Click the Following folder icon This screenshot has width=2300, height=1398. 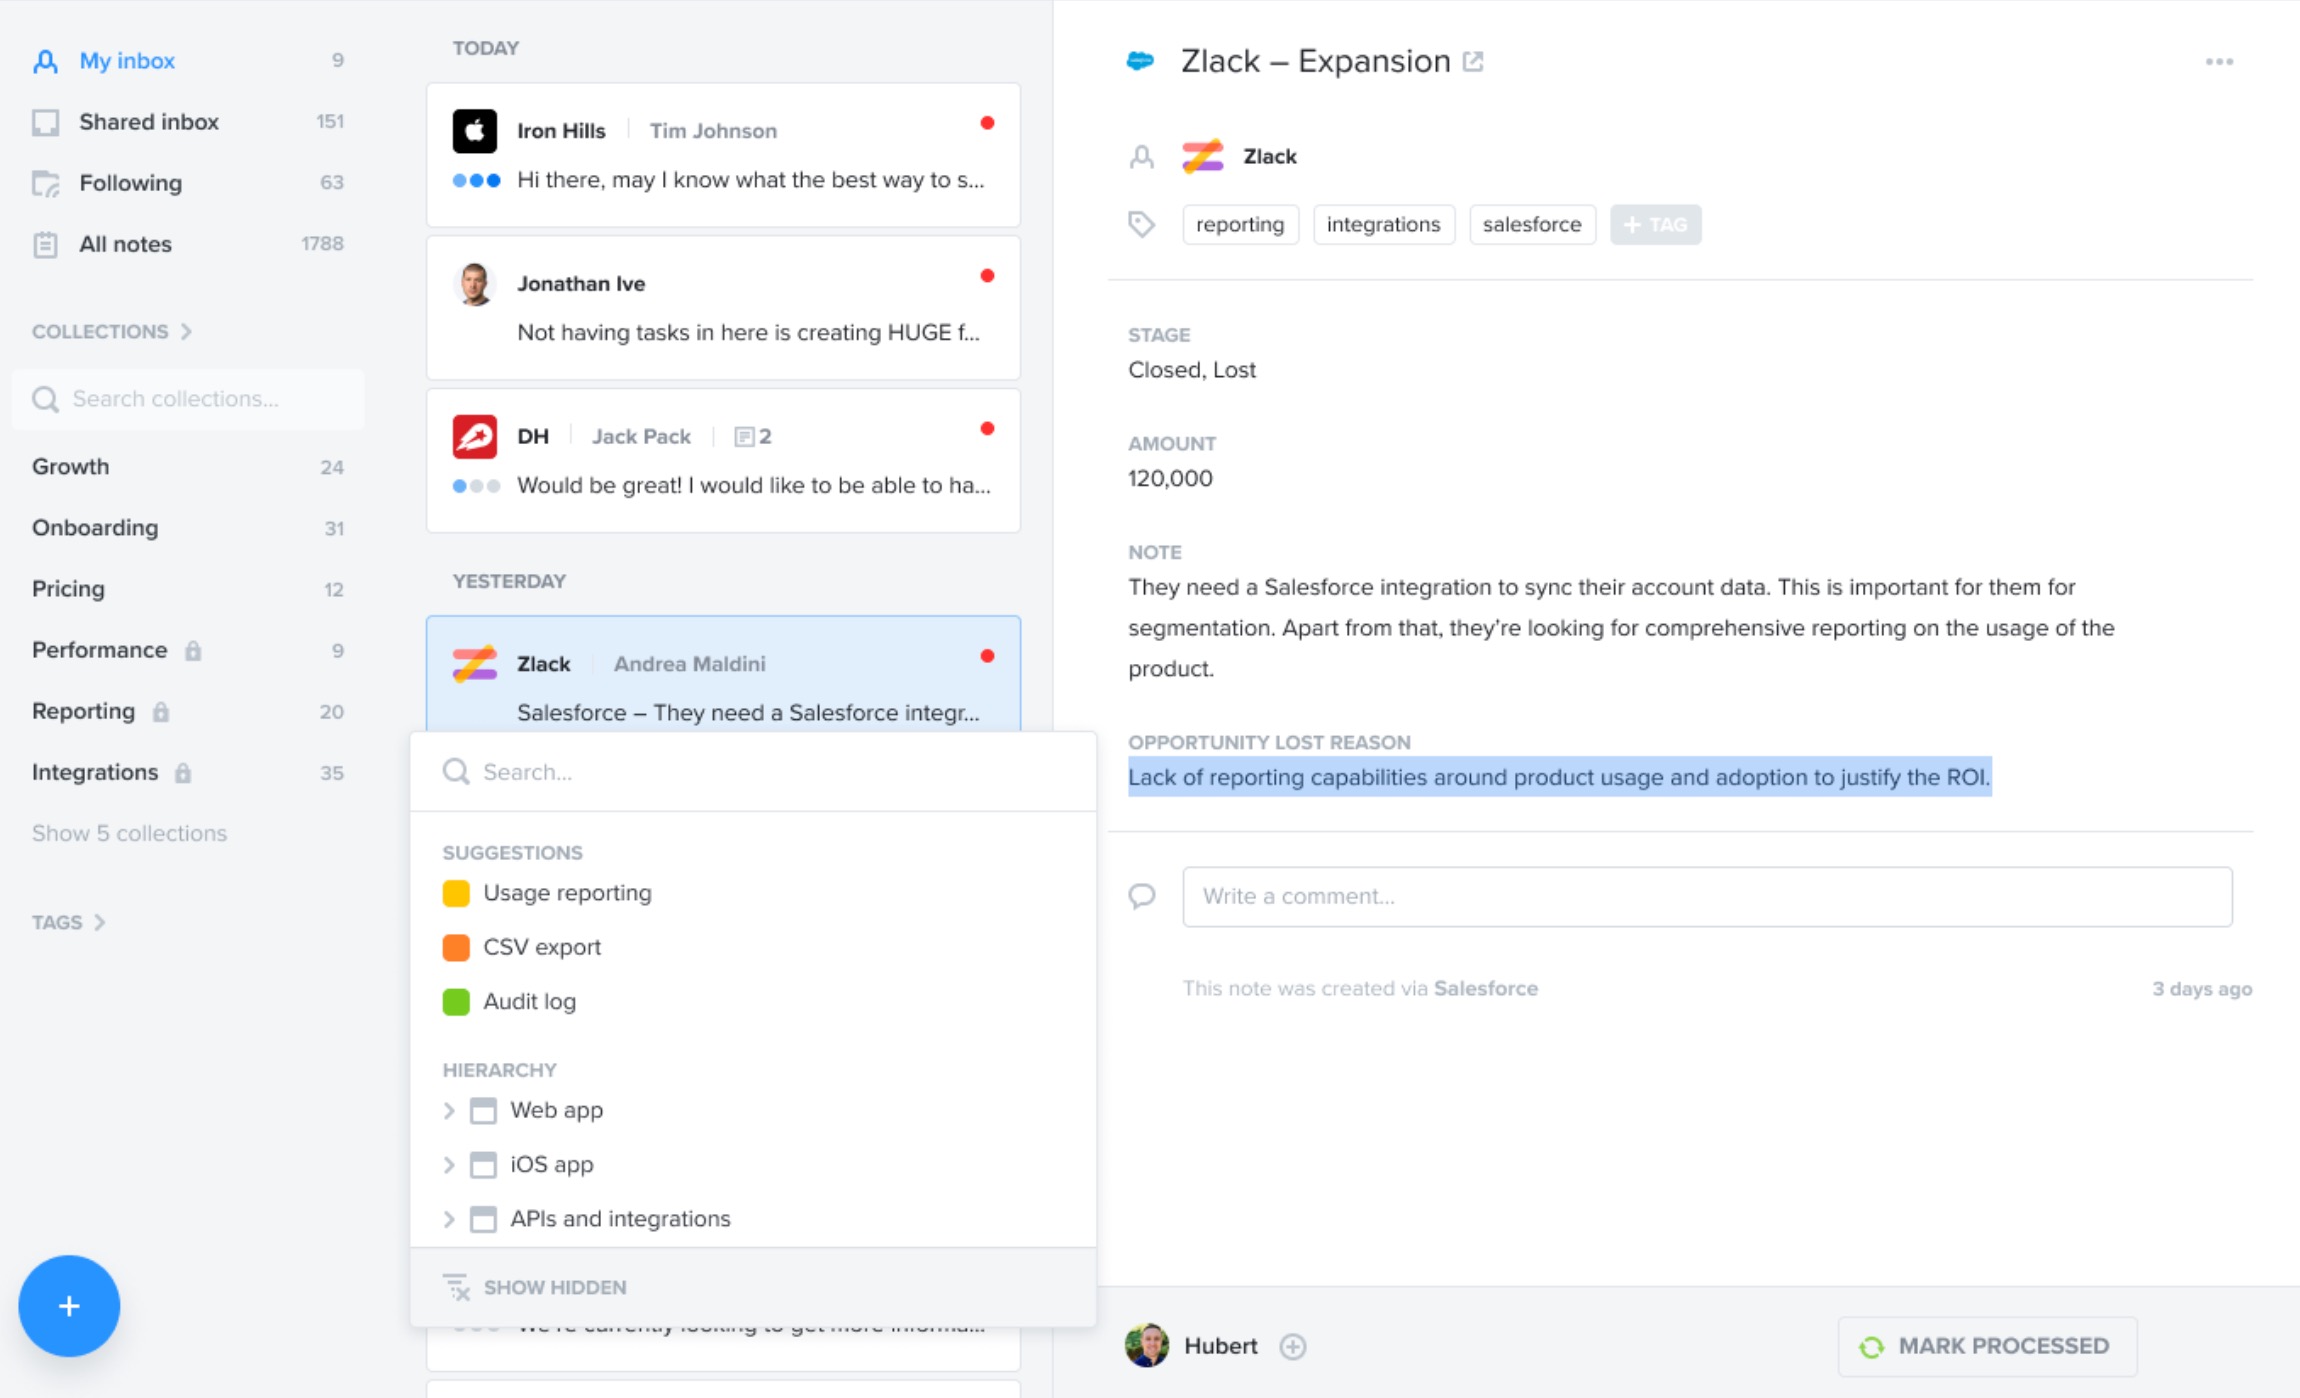point(45,184)
